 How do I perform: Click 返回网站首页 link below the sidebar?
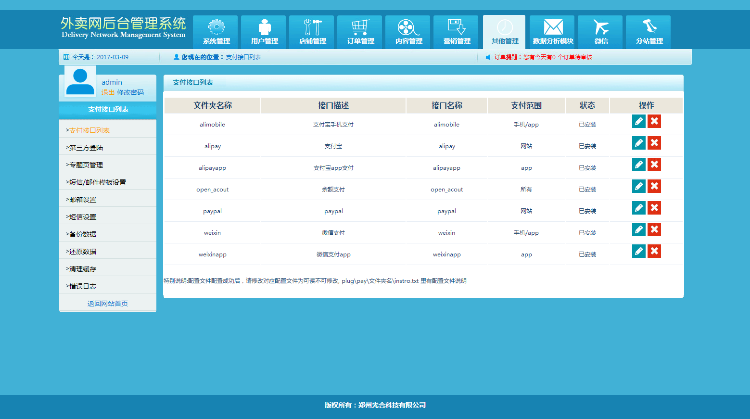tap(107, 303)
